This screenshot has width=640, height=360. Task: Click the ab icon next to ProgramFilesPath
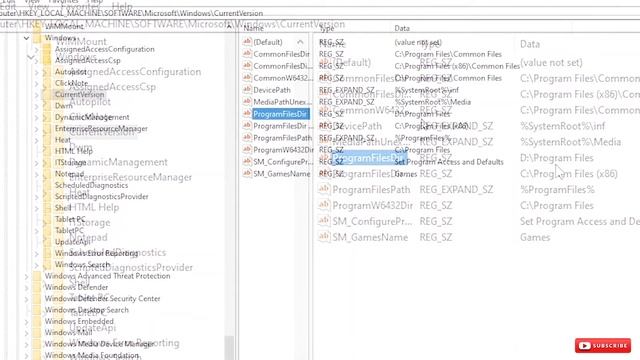tap(247, 138)
